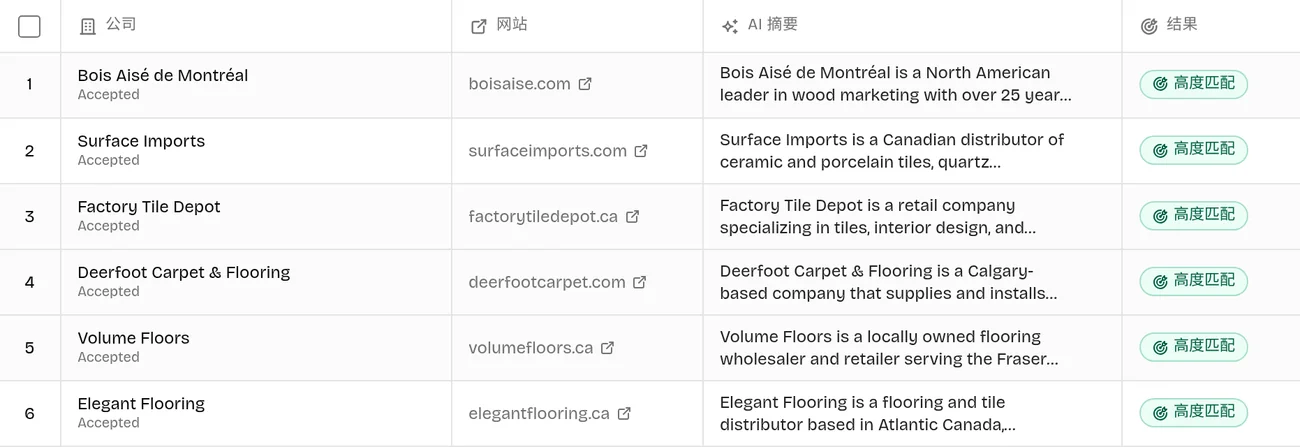The image size is (1300, 447).
Task: Open external link icon next to deerfootcarpet.com
Action: point(640,282)
